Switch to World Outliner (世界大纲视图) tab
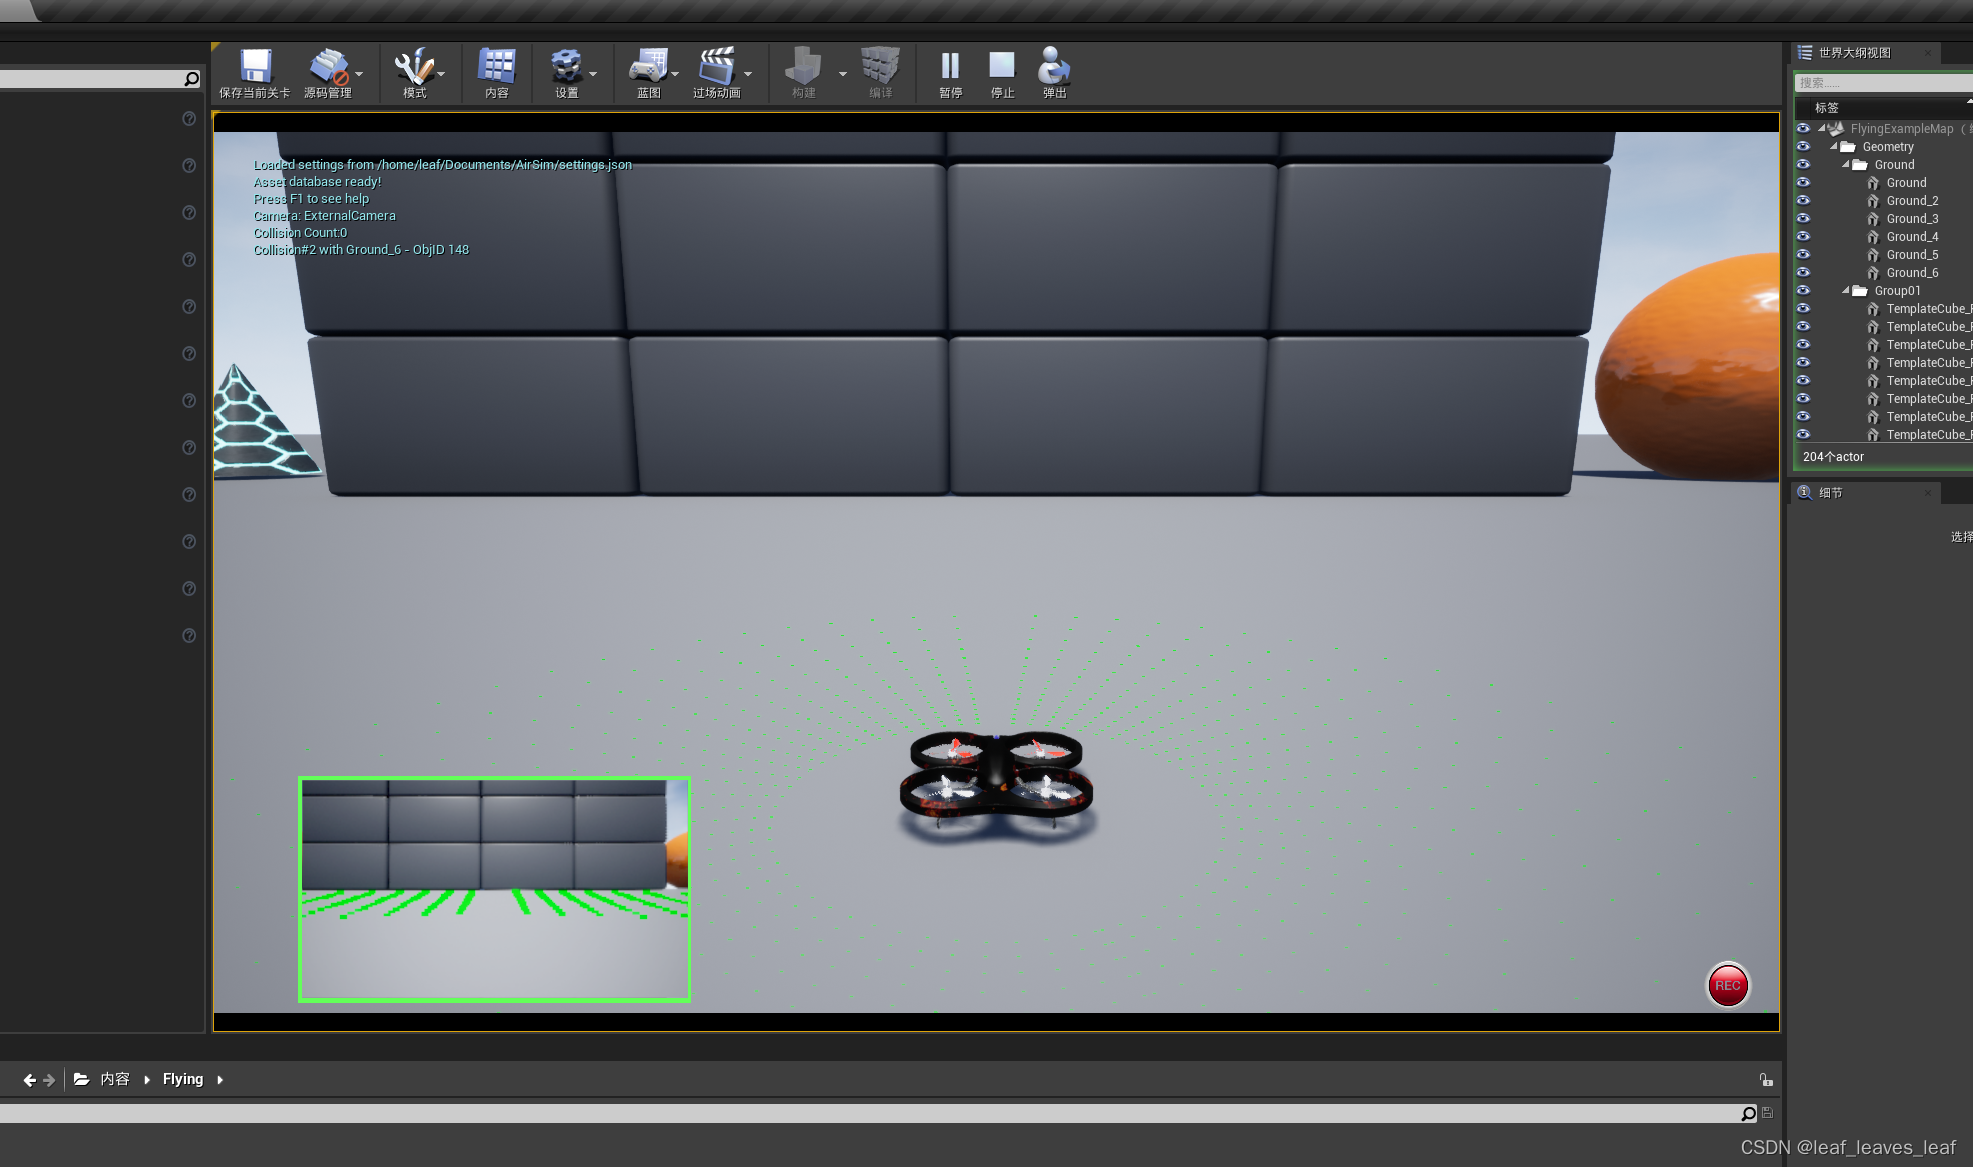The width and height of the screenshot is (1973, 1167). pyautogui.click(x=1854, y=53)
